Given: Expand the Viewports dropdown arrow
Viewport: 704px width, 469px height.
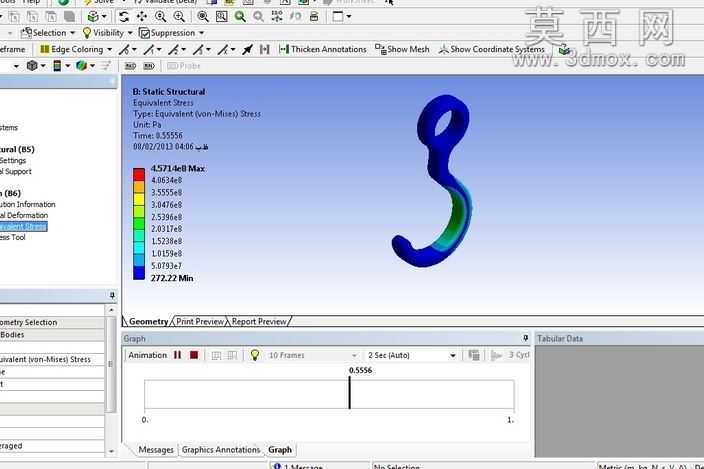Looking at the screenshot, I should pyautogui.click(x=349, y=17).
